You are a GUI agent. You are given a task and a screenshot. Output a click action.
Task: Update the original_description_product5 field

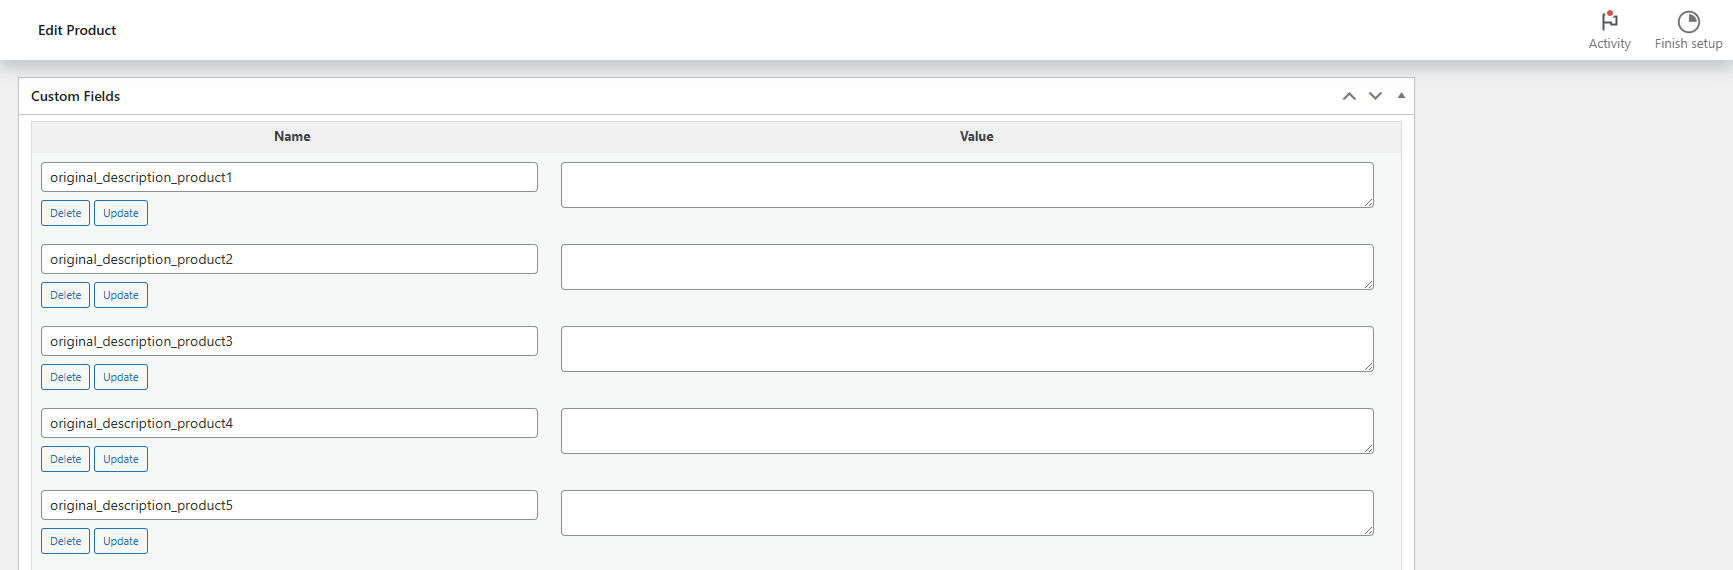121,541
